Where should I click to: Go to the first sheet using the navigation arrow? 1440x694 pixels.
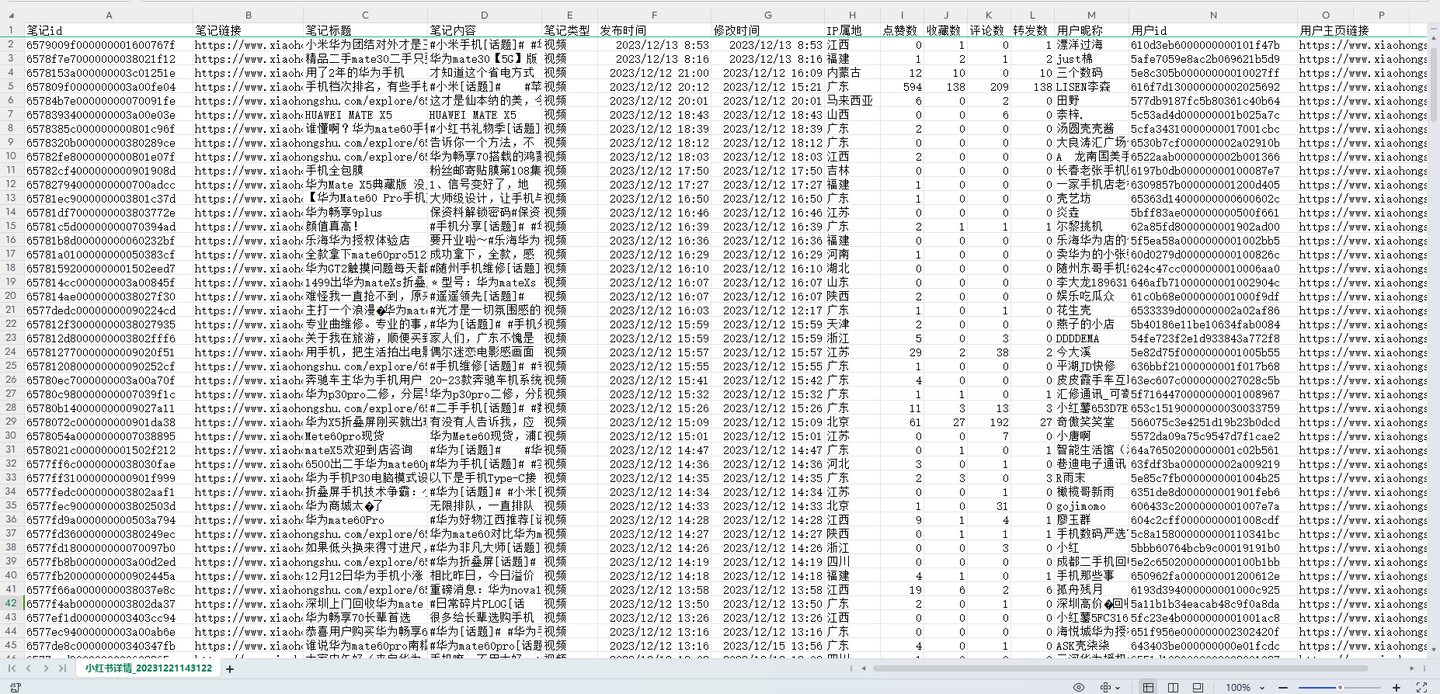(x=12, y=667)
